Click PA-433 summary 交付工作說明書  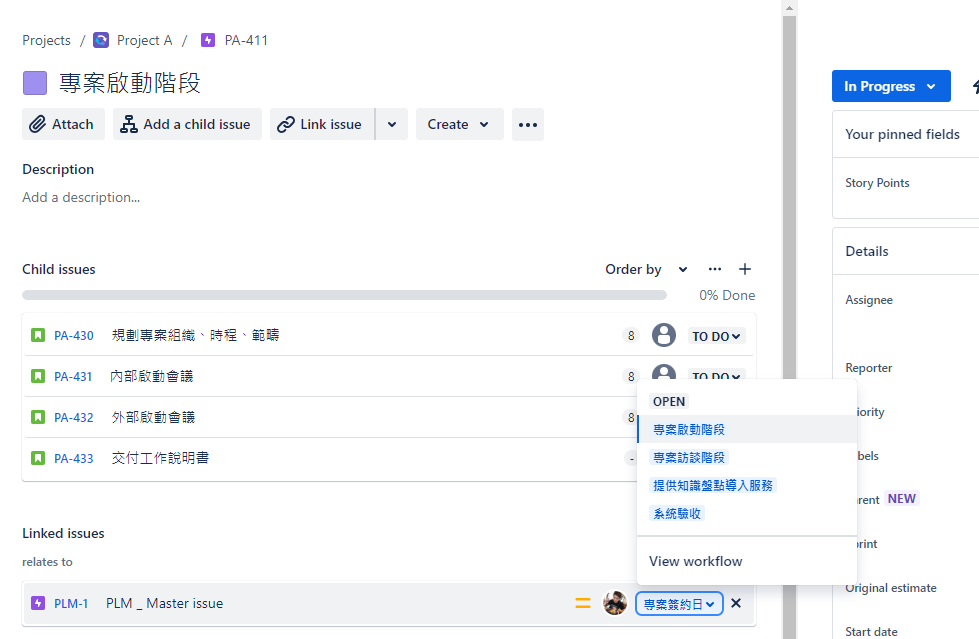point(160,458)
